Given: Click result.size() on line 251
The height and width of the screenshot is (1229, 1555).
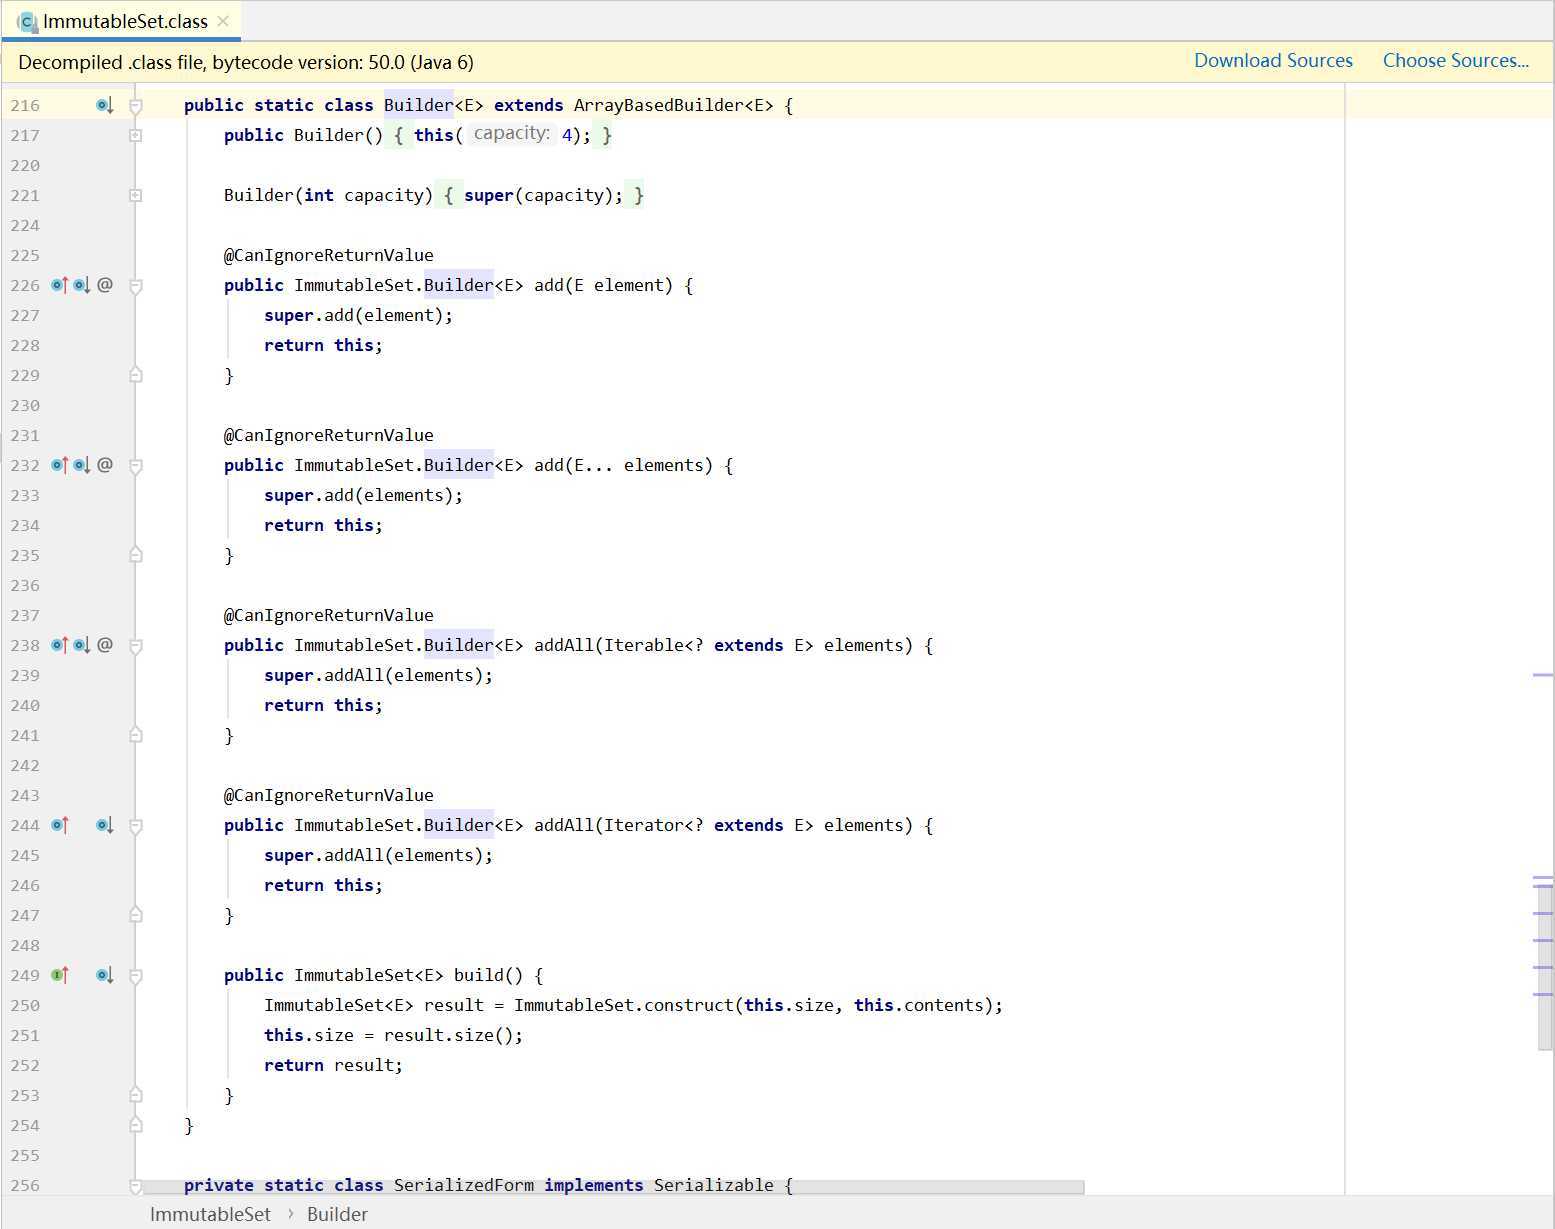Looking at the screenshot, I should [x=449, y=1035].
